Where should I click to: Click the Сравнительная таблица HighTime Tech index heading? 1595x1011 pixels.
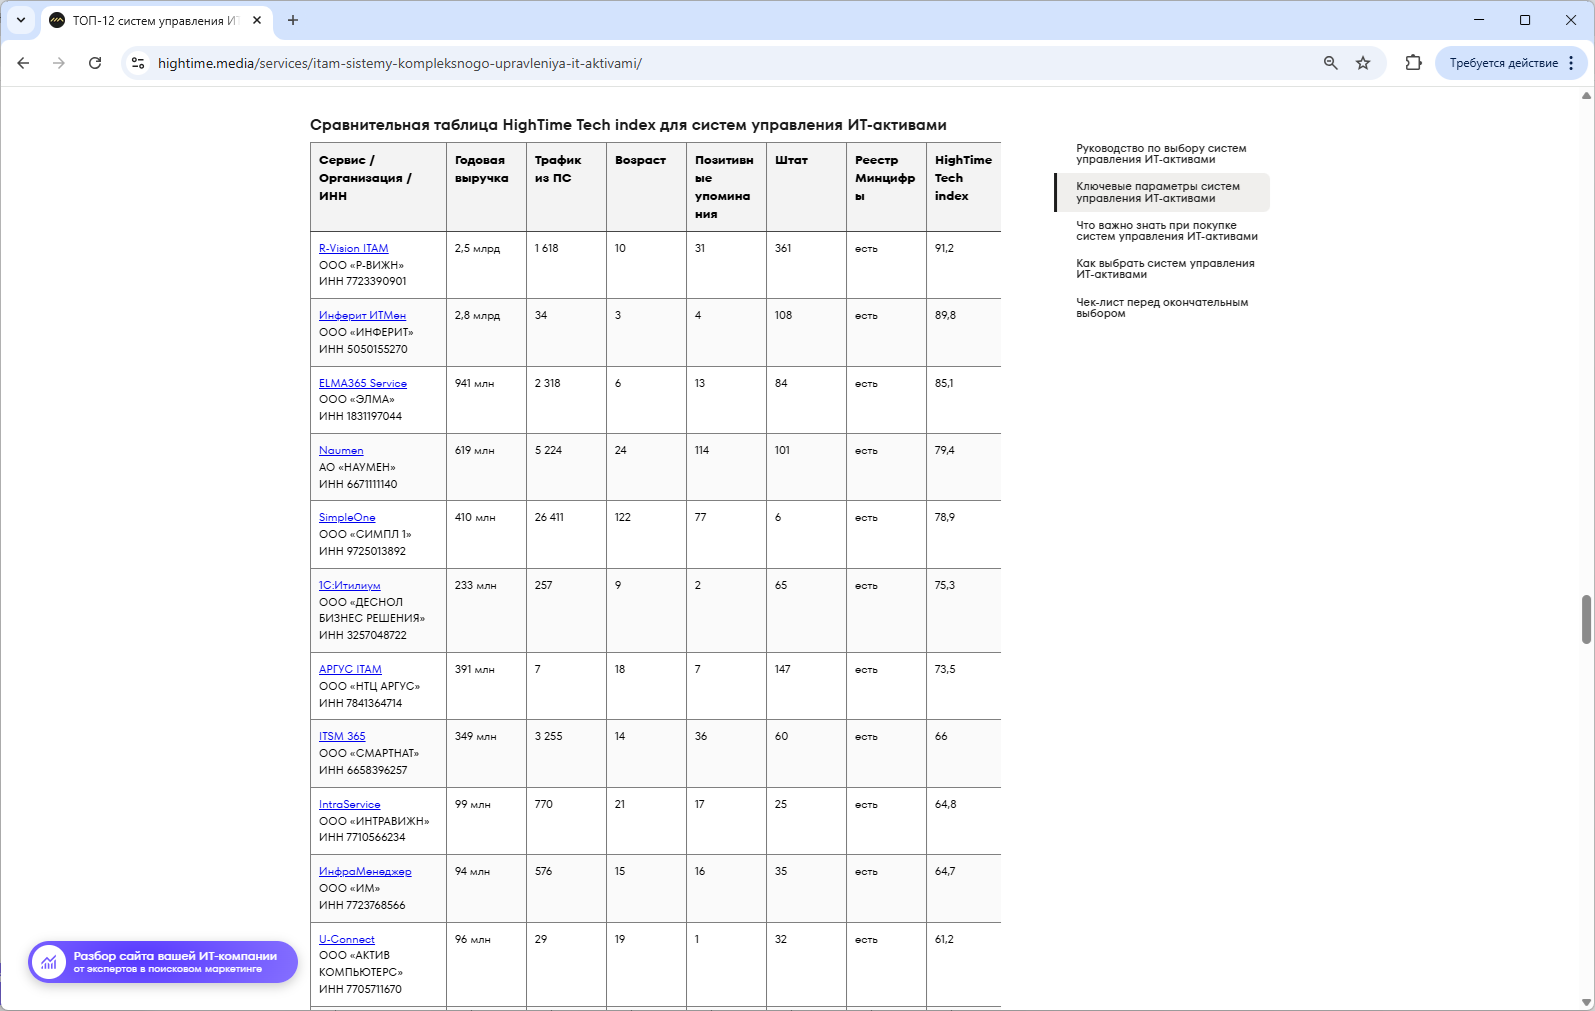pos(628,125)
